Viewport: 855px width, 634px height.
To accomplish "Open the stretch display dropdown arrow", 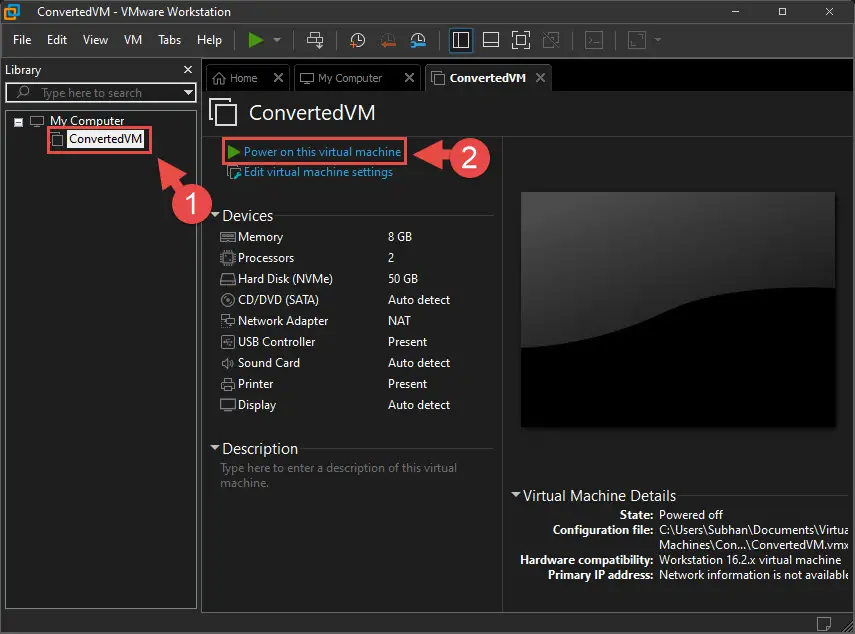I will tap(658, 40).
